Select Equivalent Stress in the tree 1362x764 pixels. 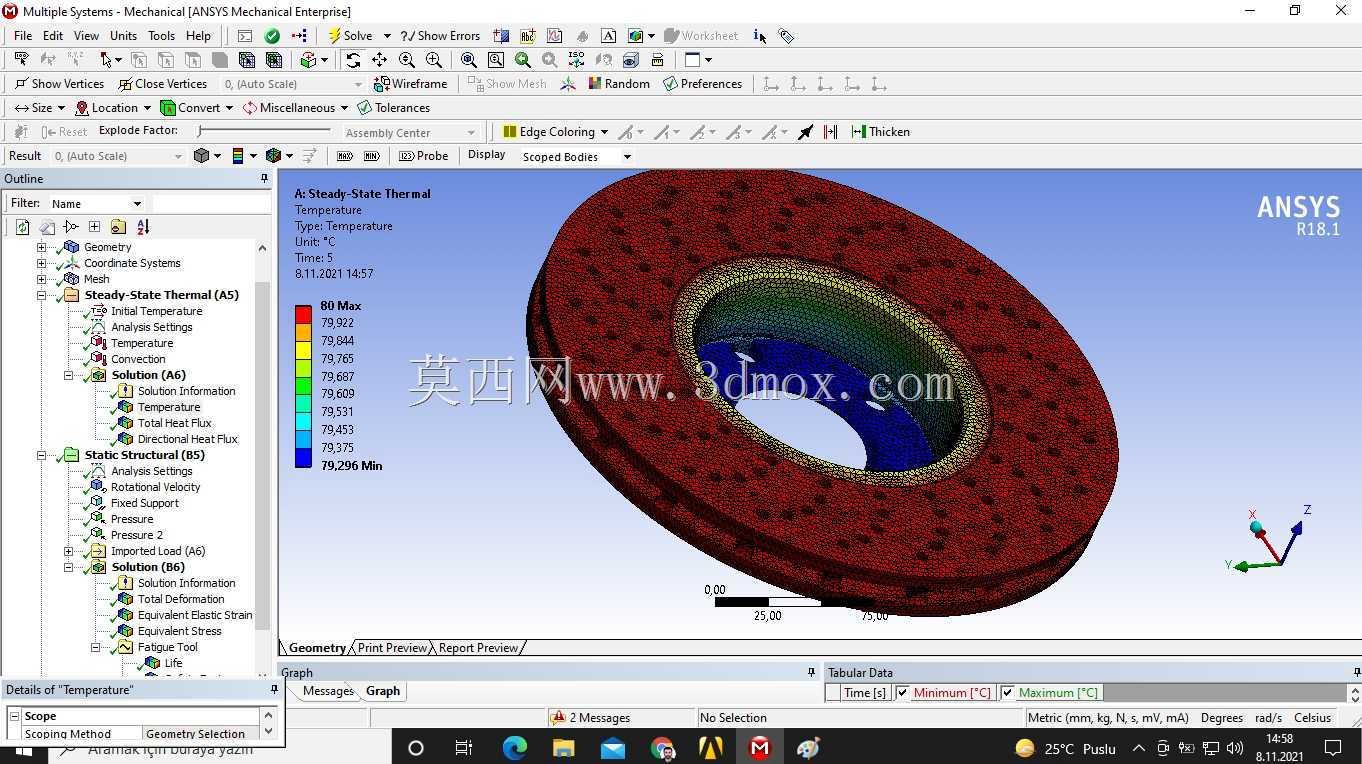coord(180,631)
